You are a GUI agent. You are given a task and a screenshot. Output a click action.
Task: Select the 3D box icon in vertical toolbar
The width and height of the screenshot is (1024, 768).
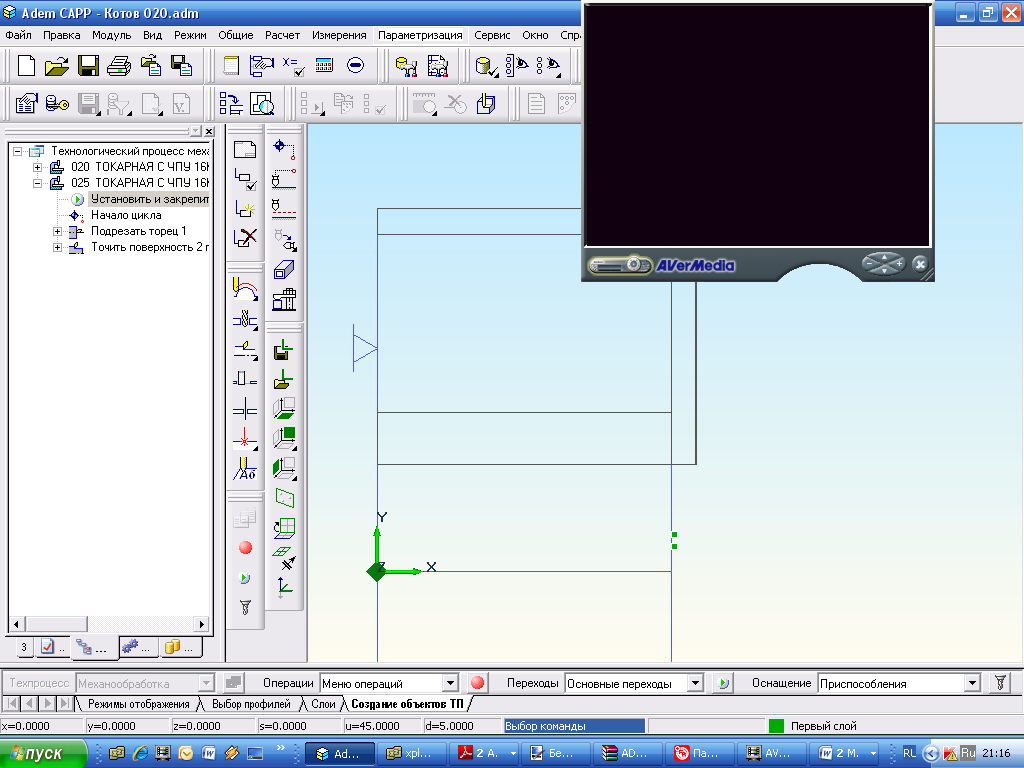[284, 269]
